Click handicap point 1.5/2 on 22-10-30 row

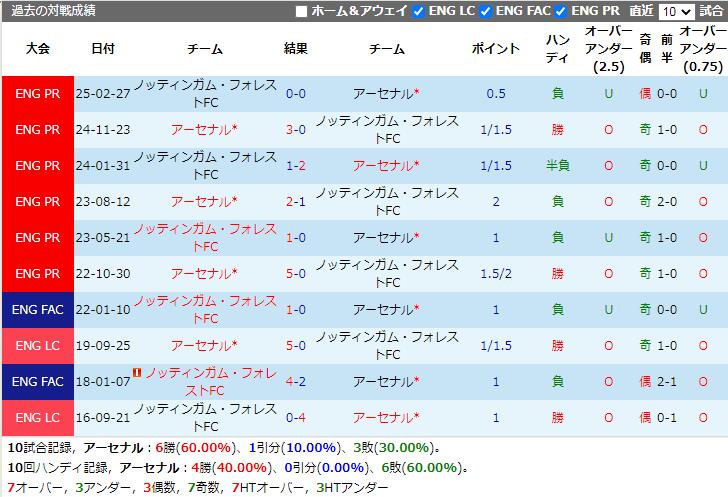click(x=496, y=274)
